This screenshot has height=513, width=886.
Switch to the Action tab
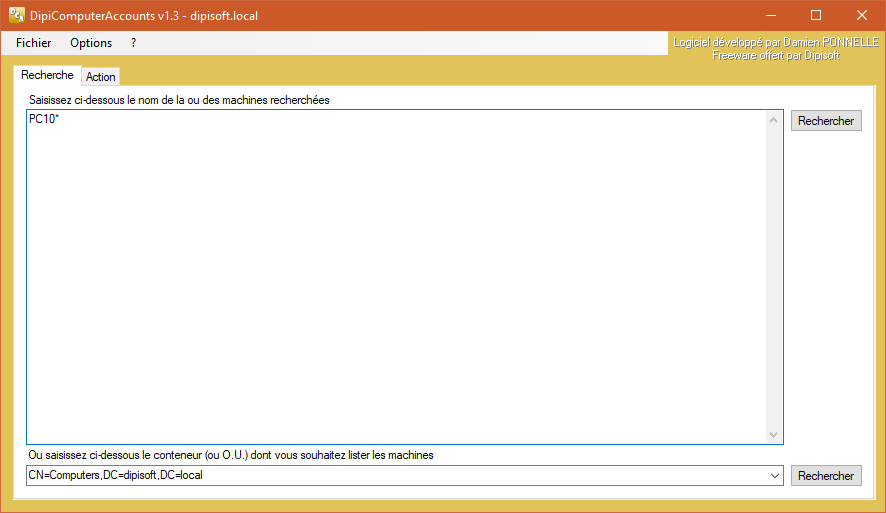click(101, 77)
